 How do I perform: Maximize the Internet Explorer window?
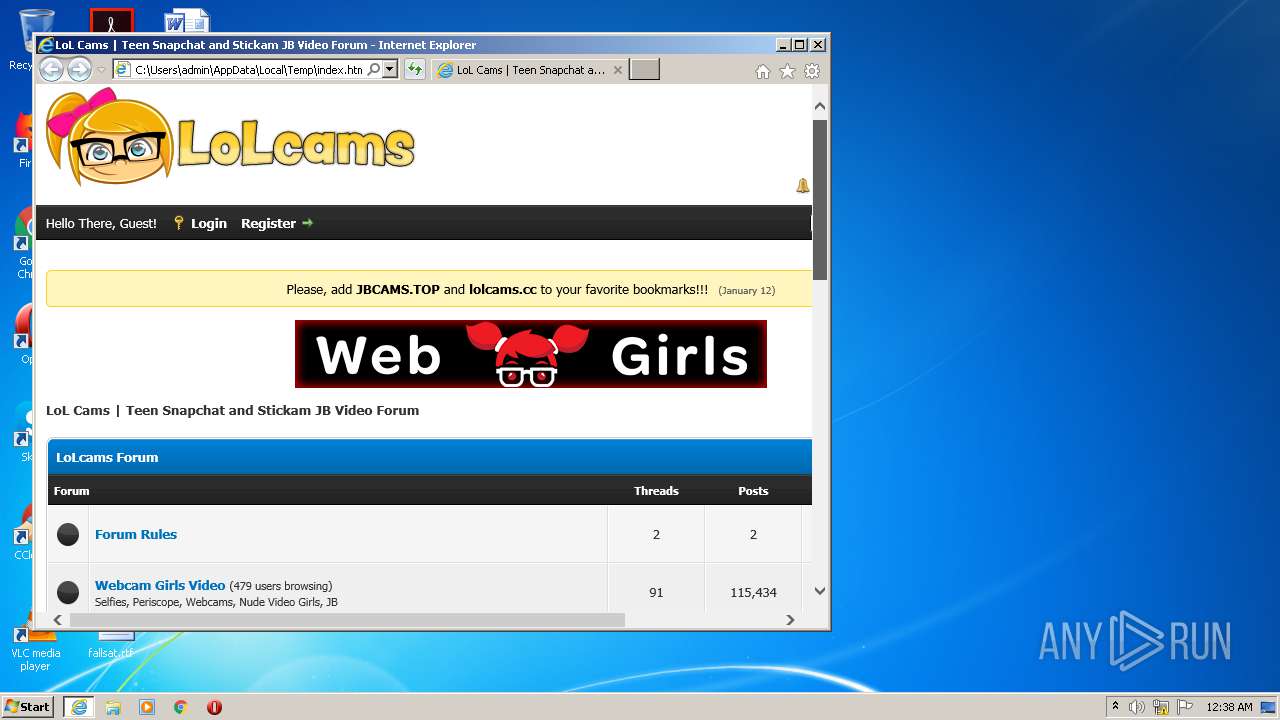coord(799,45)
